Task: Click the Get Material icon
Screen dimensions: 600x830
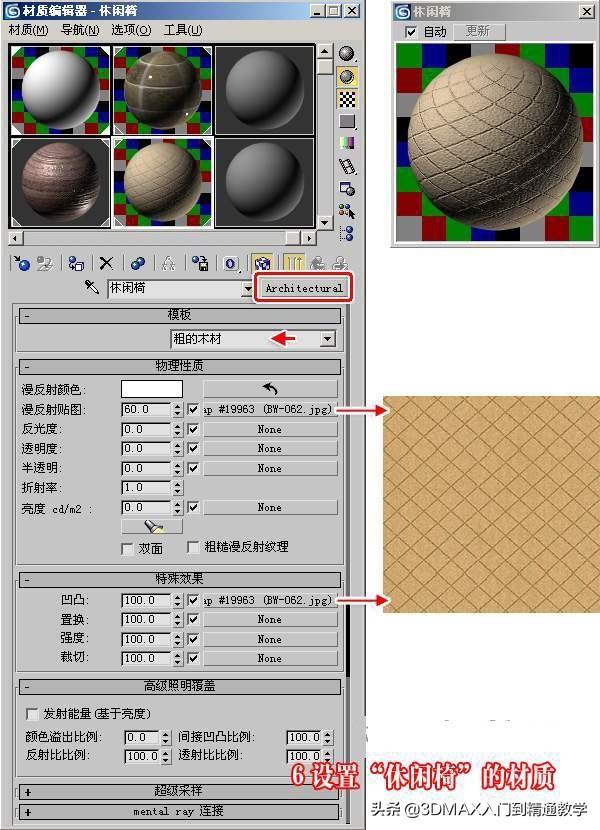Action: pos(20,263)
